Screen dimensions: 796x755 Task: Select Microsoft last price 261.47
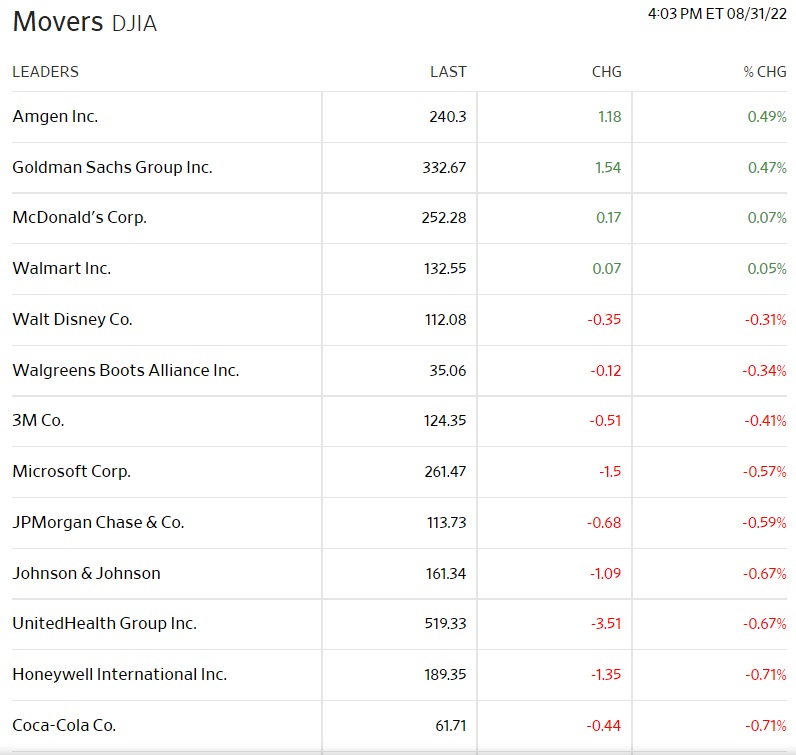(445, 471)
